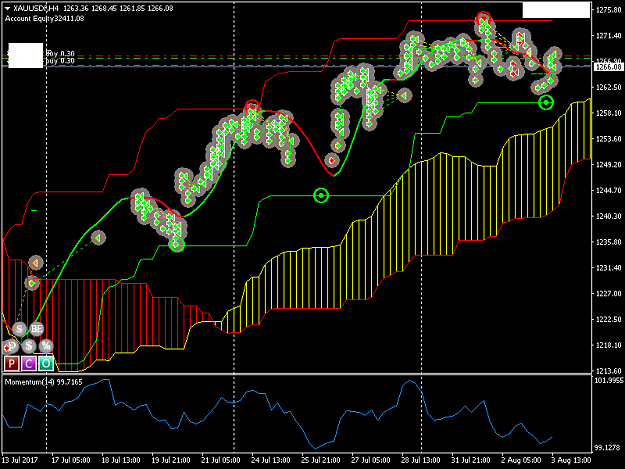Click the upper 'buy 0.30' order label
Screen dimensions: 625x469
point(61,53)
